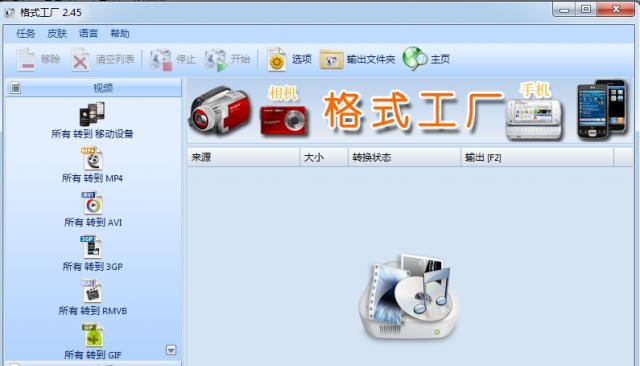Open the 帮助 menu
Screen dimensions: 640x366
[120, 33]
